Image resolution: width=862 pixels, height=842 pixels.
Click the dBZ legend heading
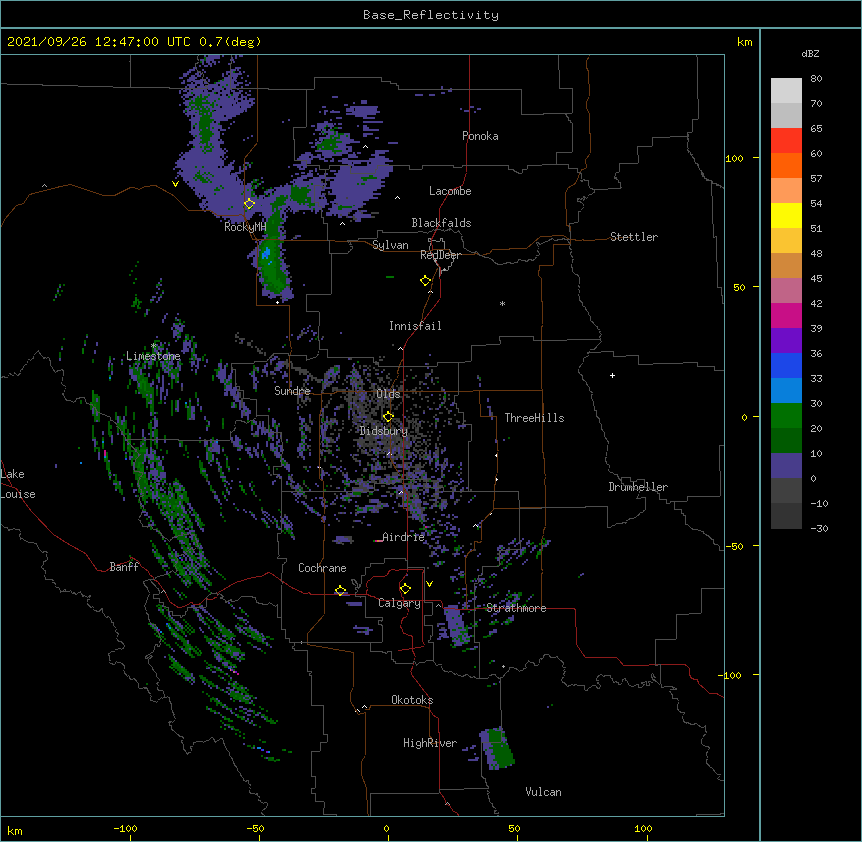[810, 53]
